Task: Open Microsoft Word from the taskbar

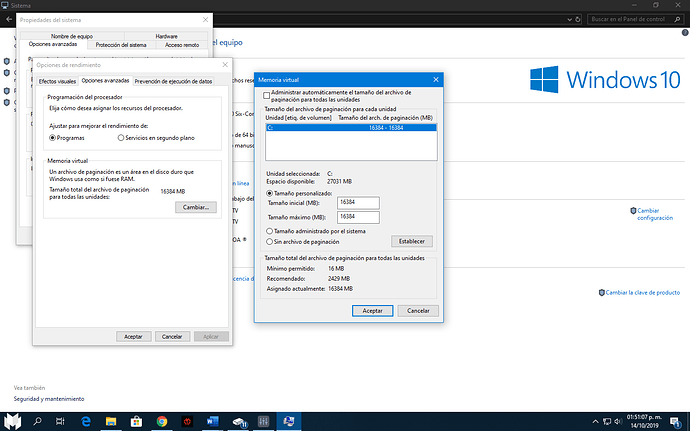Action: [212, 421]
